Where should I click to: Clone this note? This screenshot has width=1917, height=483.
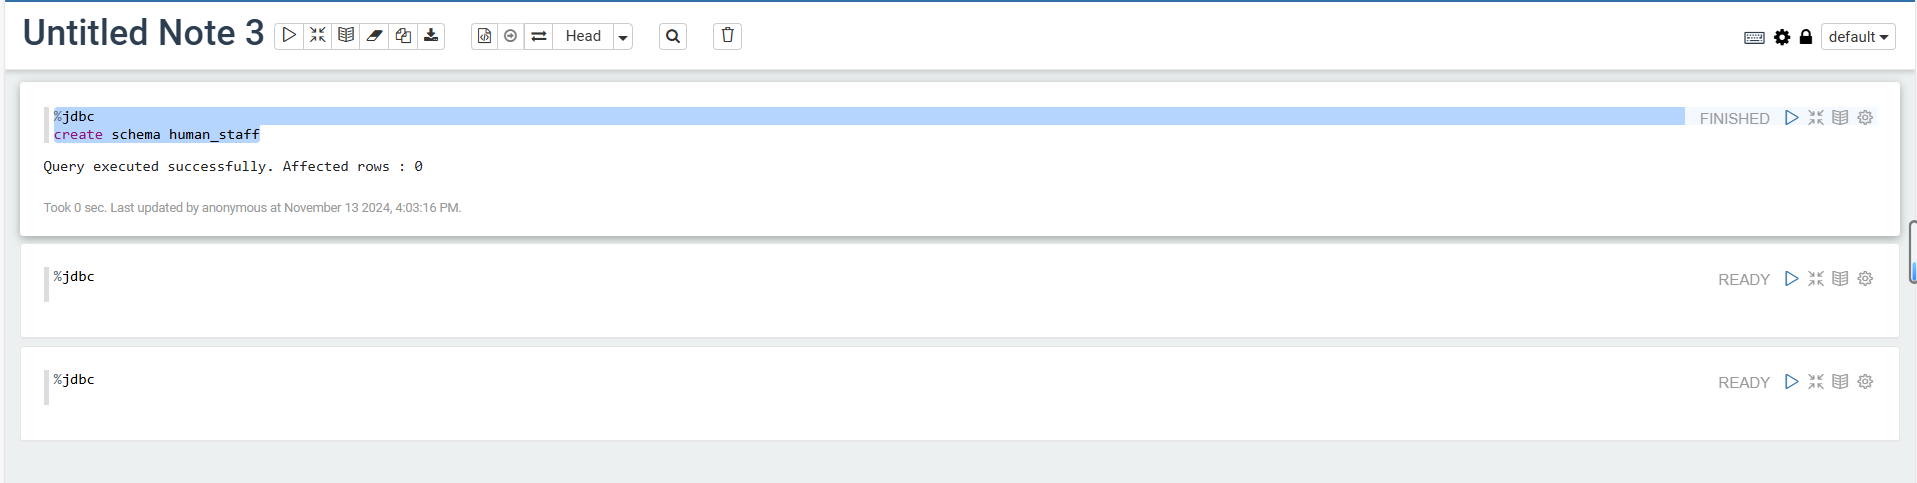pyautogui.click(x=403, y=36)
